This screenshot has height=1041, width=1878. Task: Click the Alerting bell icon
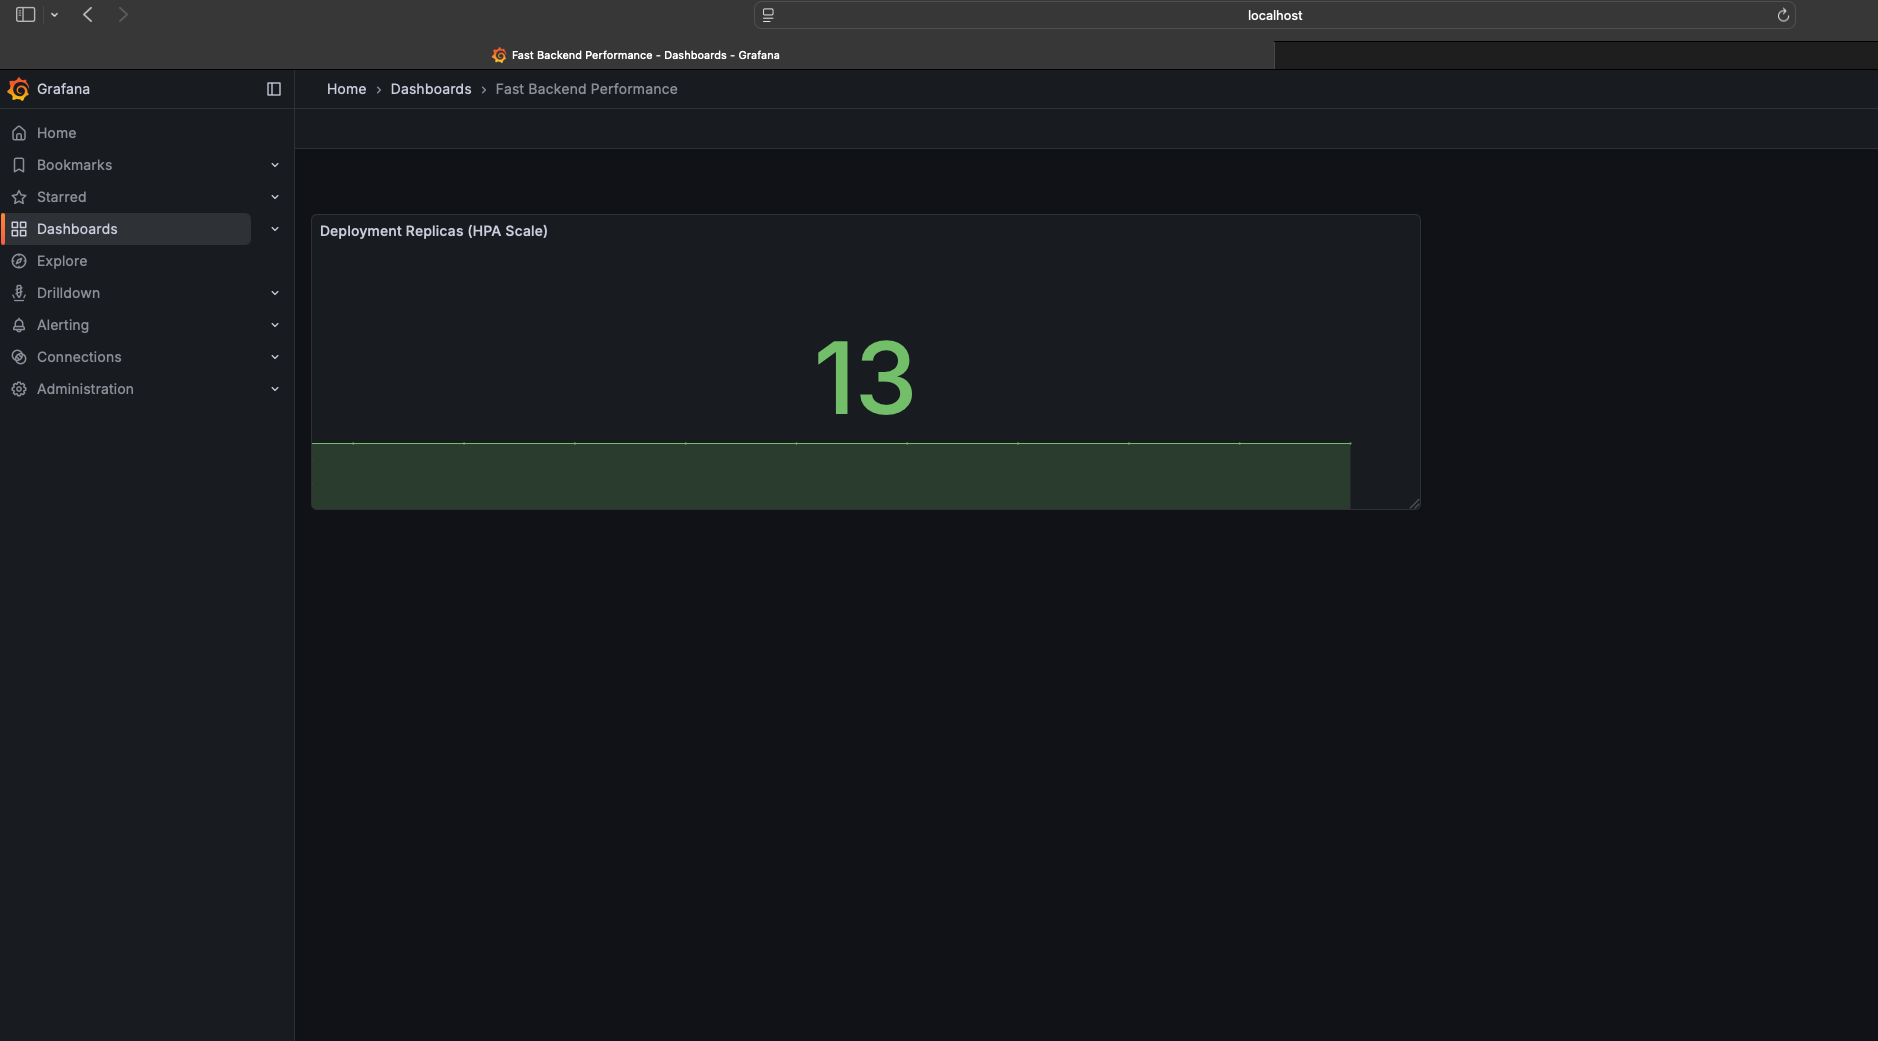pos(19,325)
